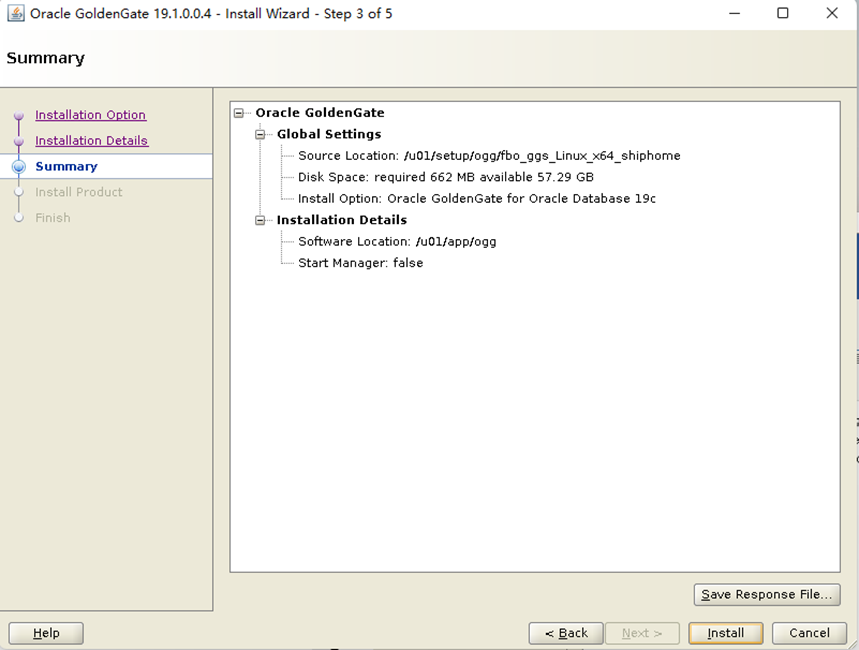Go to the Installation Option step link
The image size is (859, 650).
[90, 115]
